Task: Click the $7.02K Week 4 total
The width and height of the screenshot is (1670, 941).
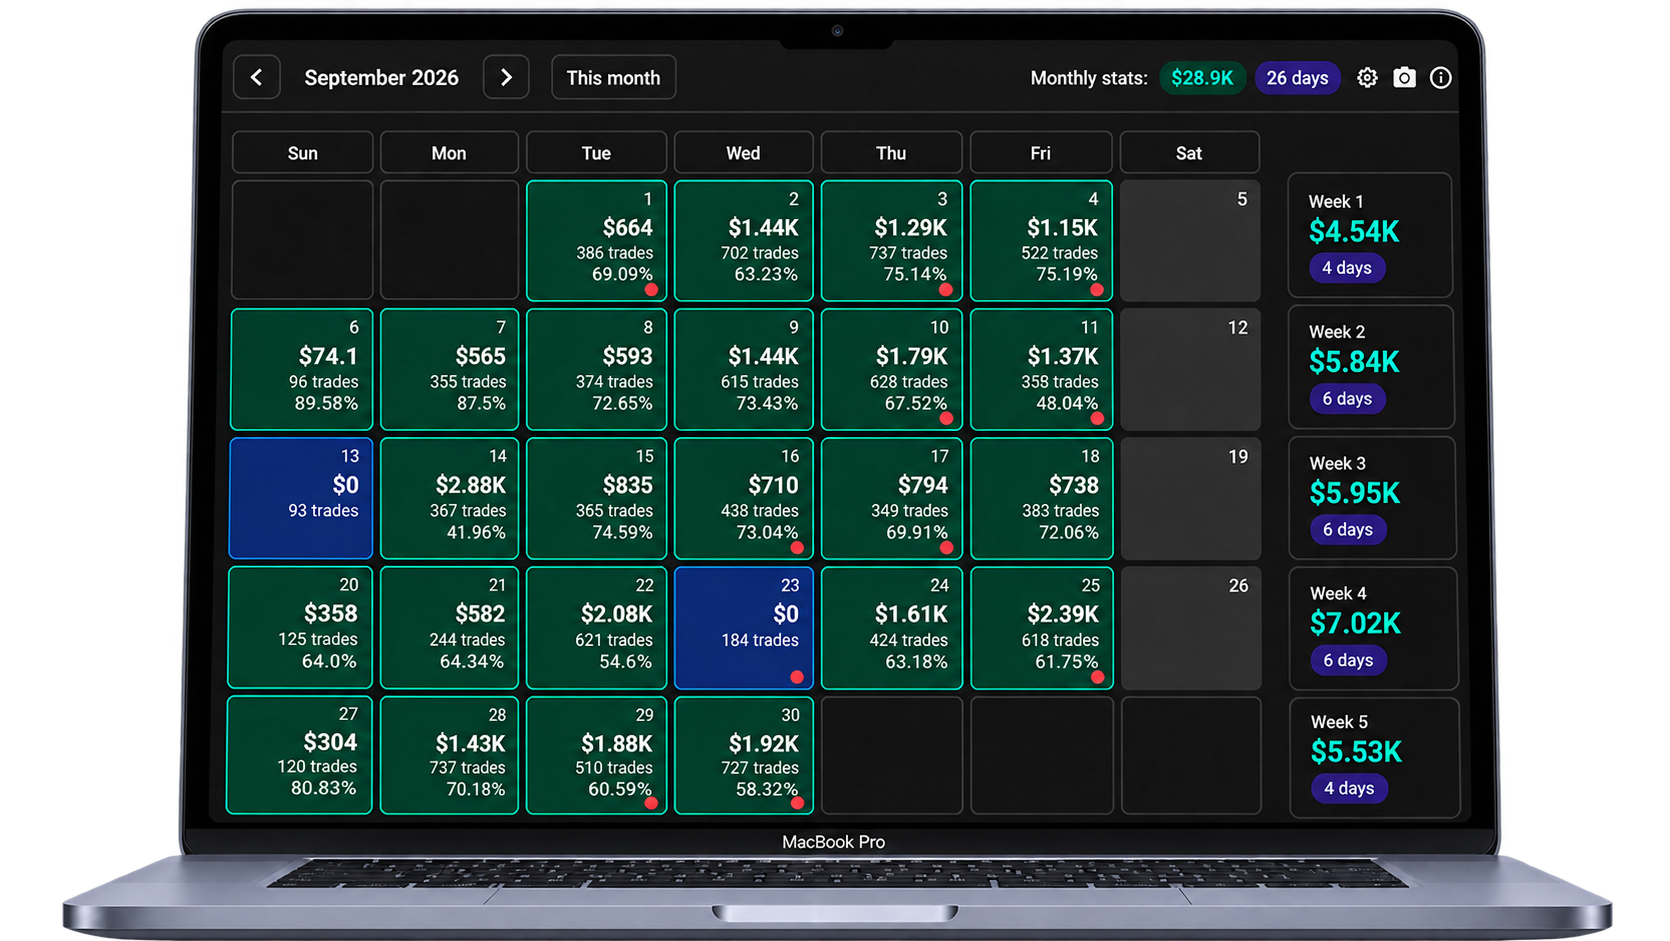Action: point(1355,624)
